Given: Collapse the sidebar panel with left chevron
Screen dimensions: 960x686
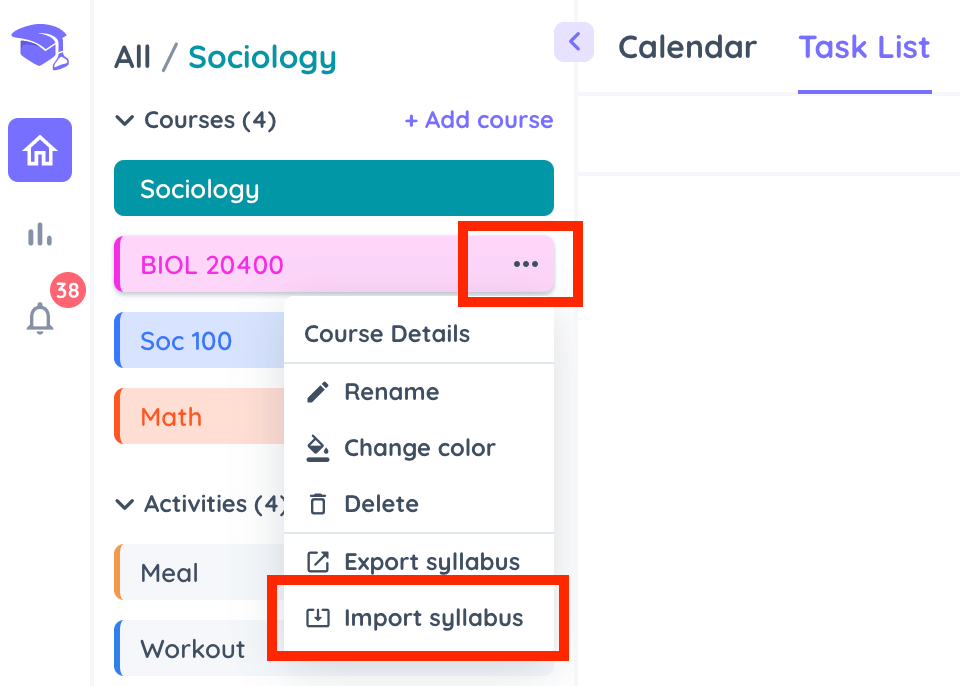Looking at the screenshot, I should tap(574, 42).
